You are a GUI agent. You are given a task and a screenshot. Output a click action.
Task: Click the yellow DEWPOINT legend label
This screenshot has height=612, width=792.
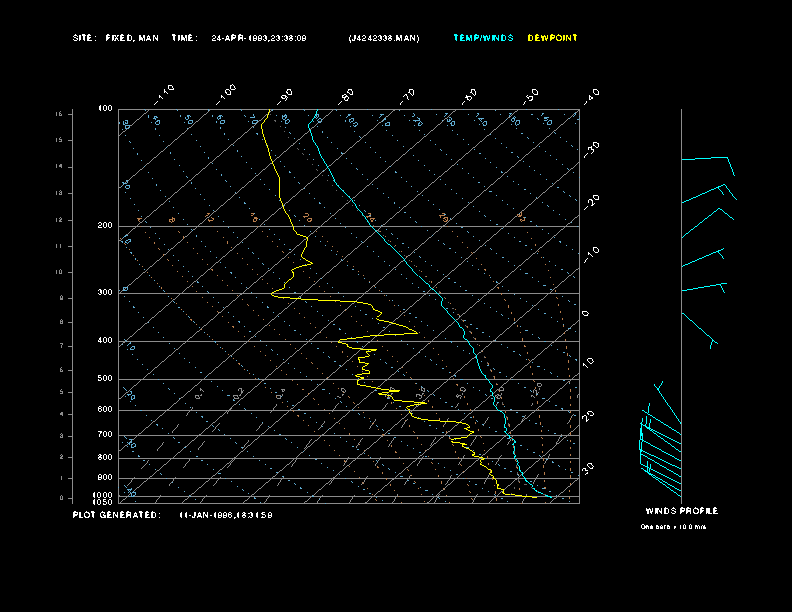(x=552, y=38)
